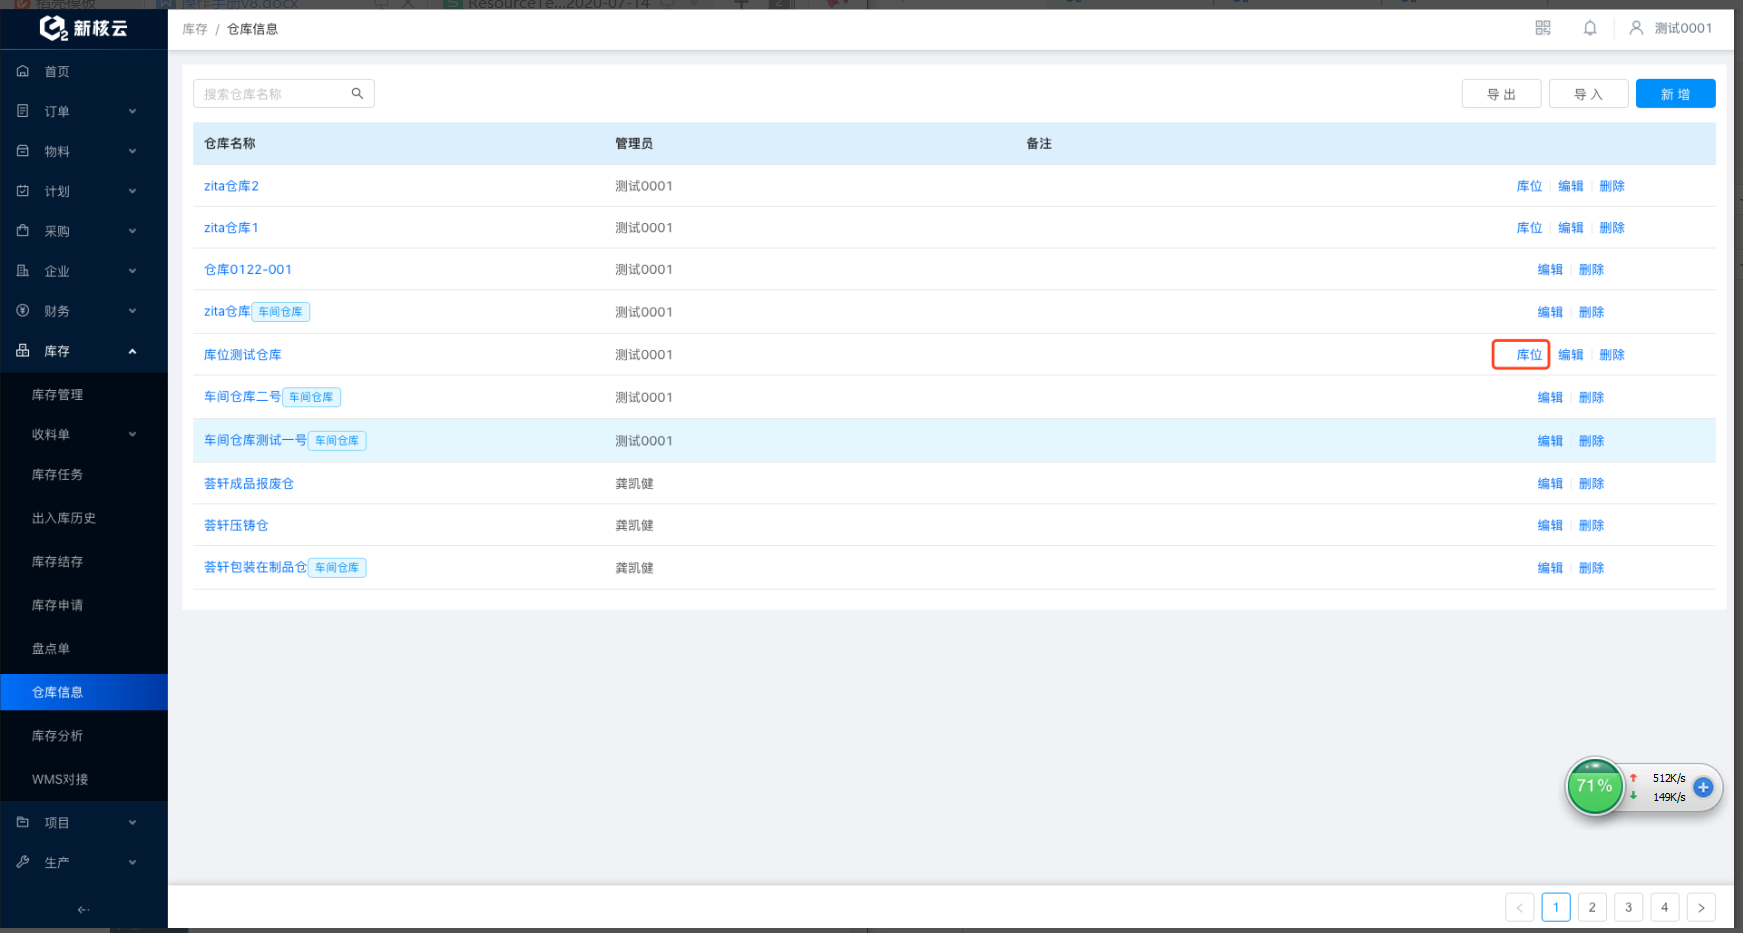The width and height of the screenshot is (1743, 933).
Task: Go to page 3
Action: pos(1628,907)
